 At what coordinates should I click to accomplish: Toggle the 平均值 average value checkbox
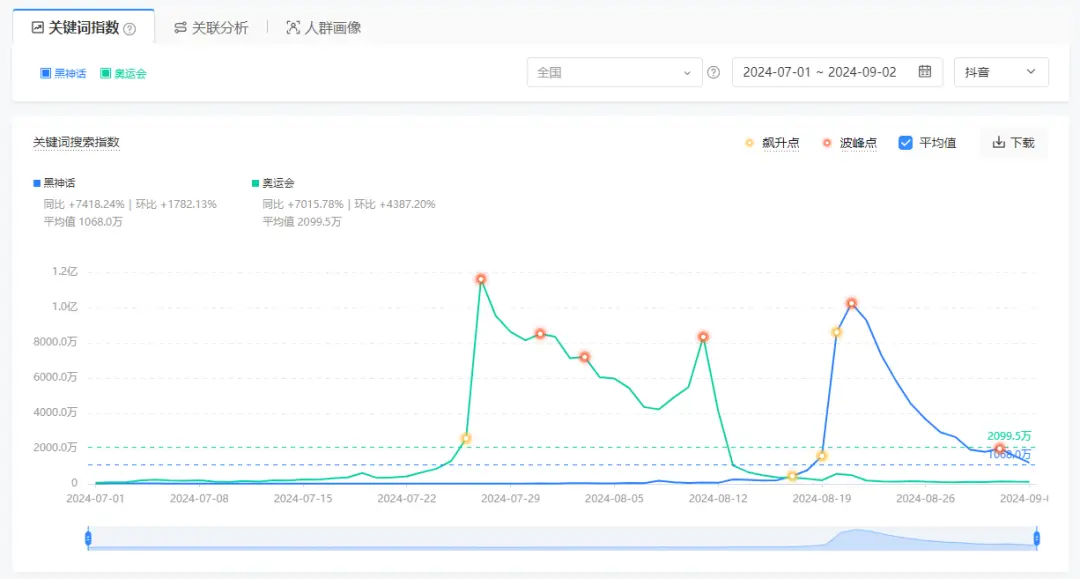(x=905, y=142)
